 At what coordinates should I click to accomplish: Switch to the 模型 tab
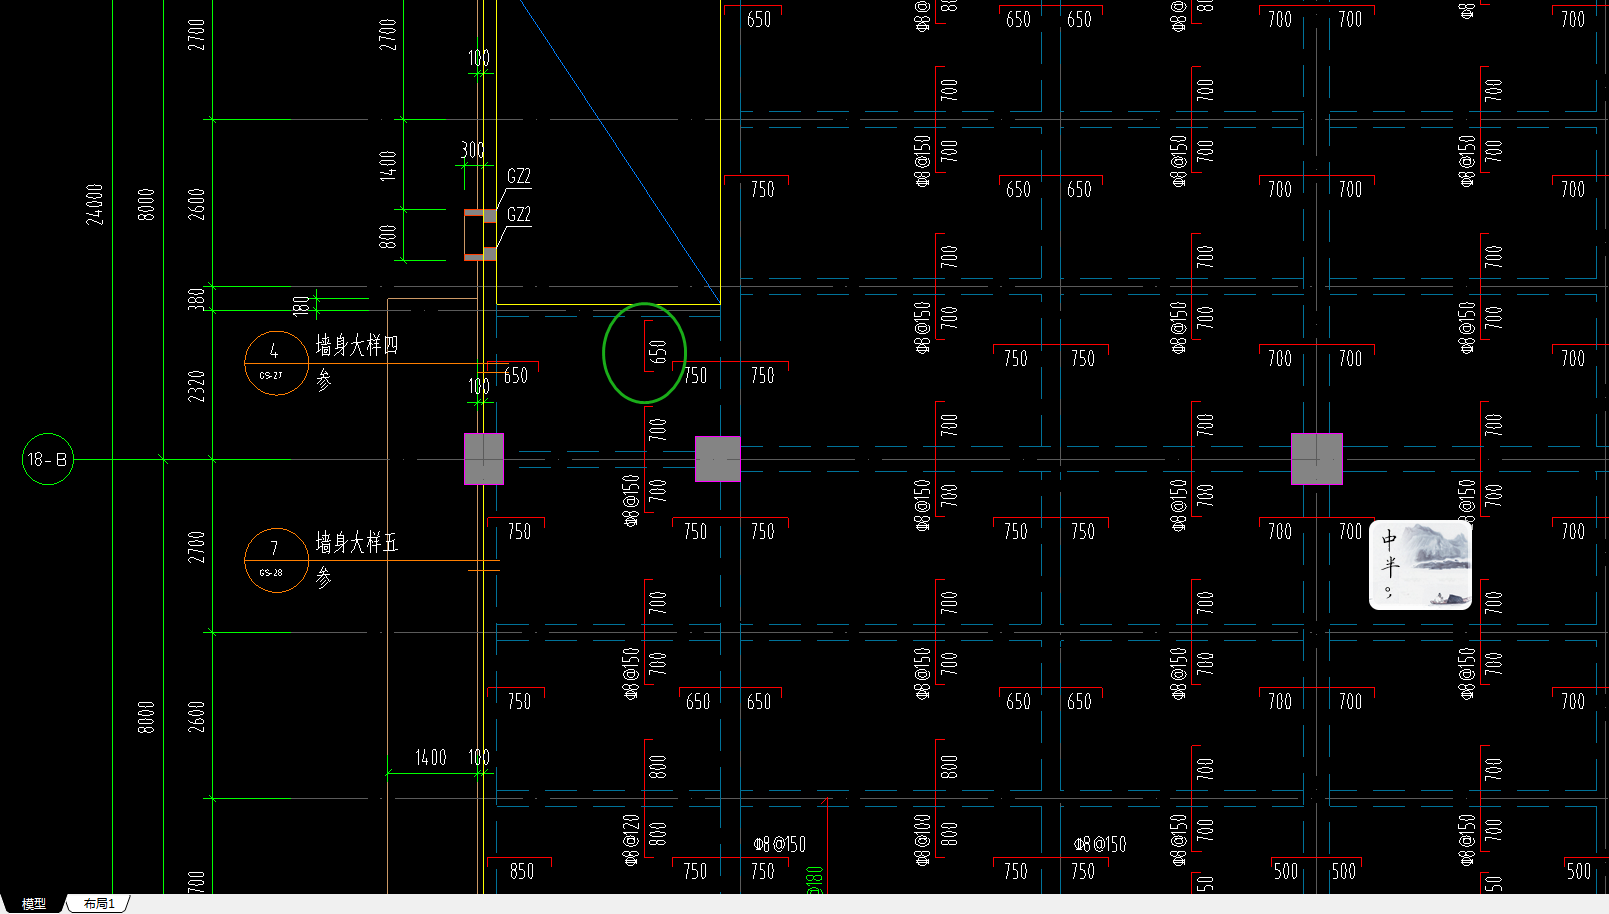[x=33, y=904]
